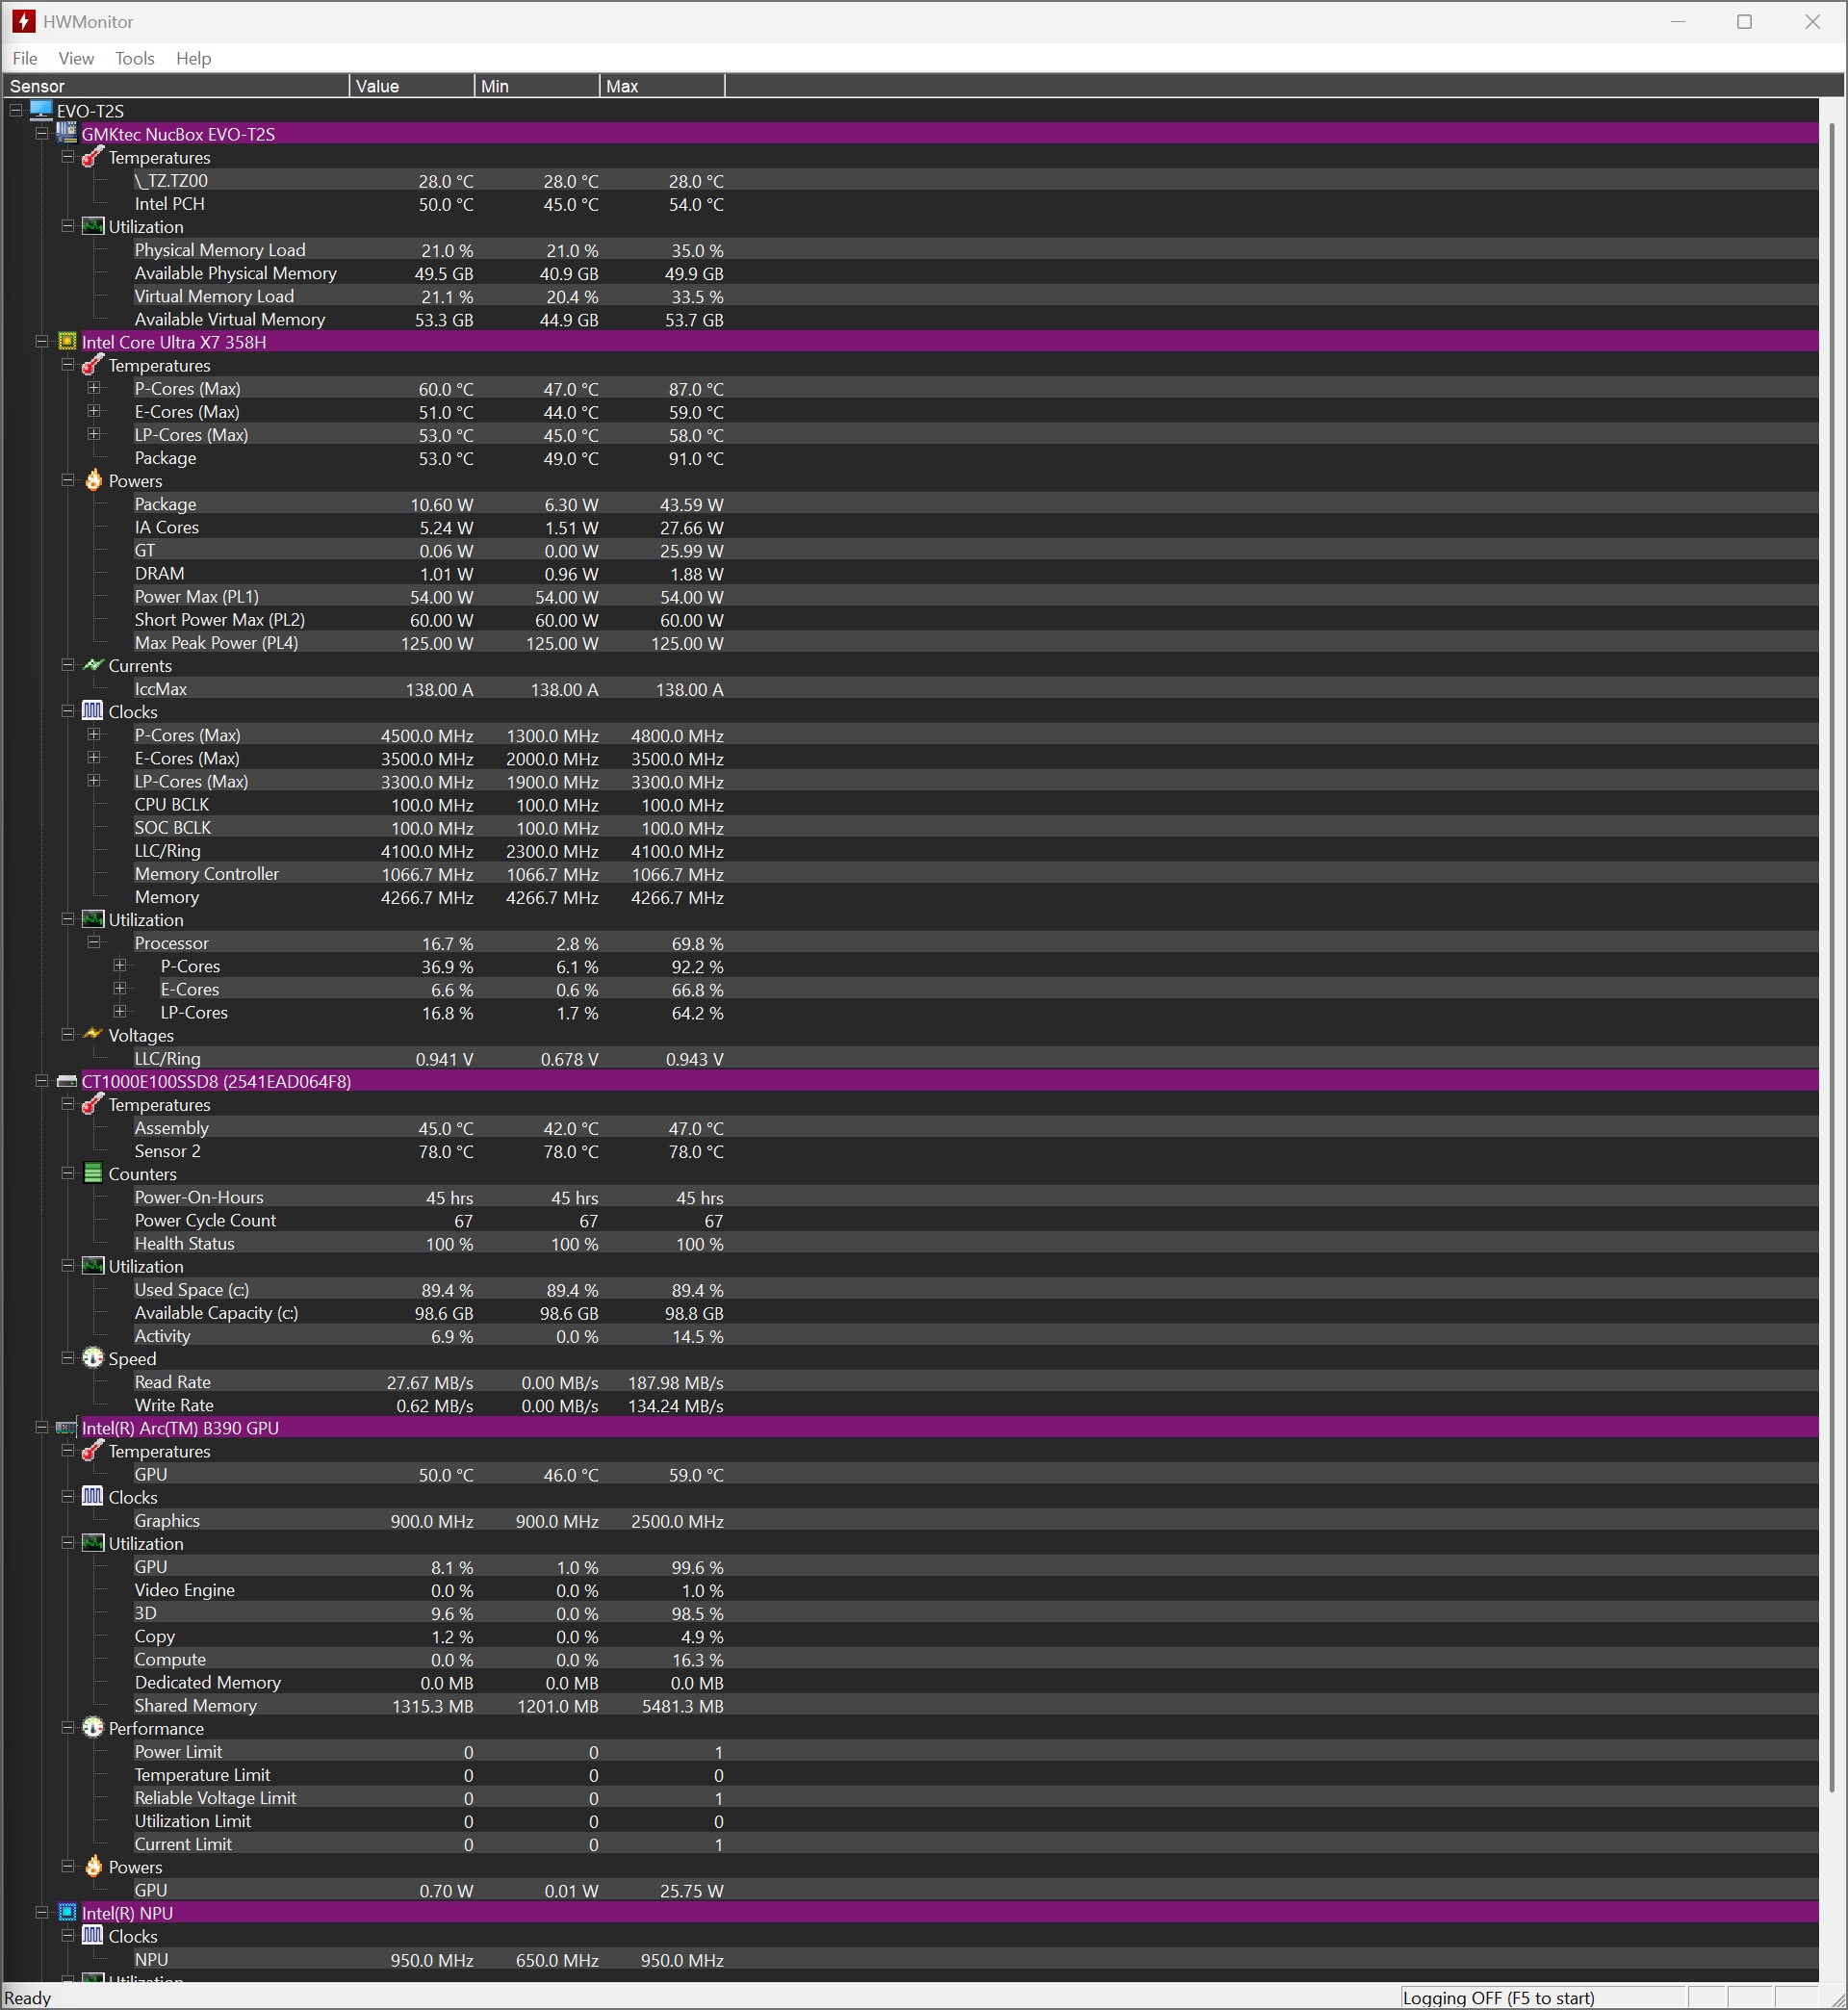Expand E-Cores utilization row
1848x2010 pixels.
pos(120,988)
